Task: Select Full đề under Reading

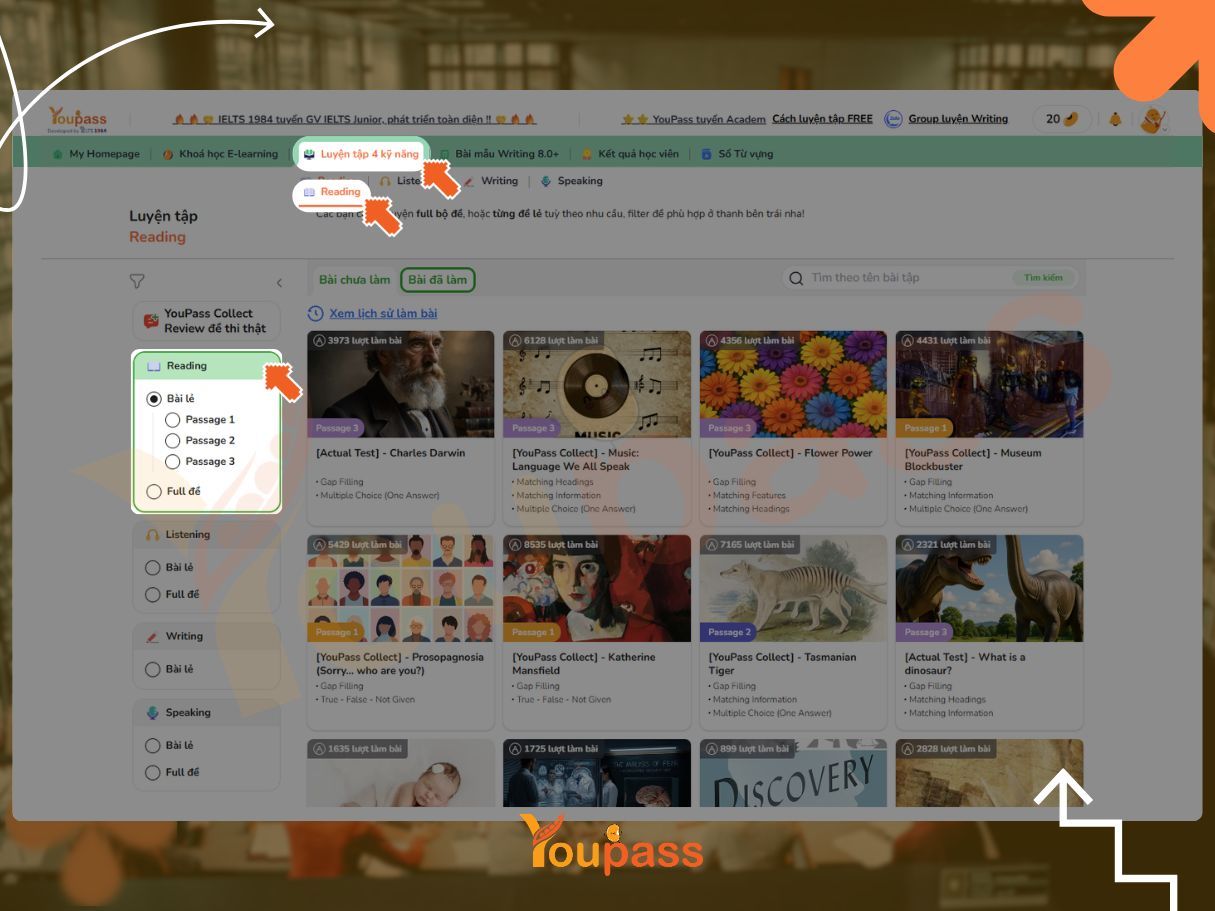Action: pos(154,491)
